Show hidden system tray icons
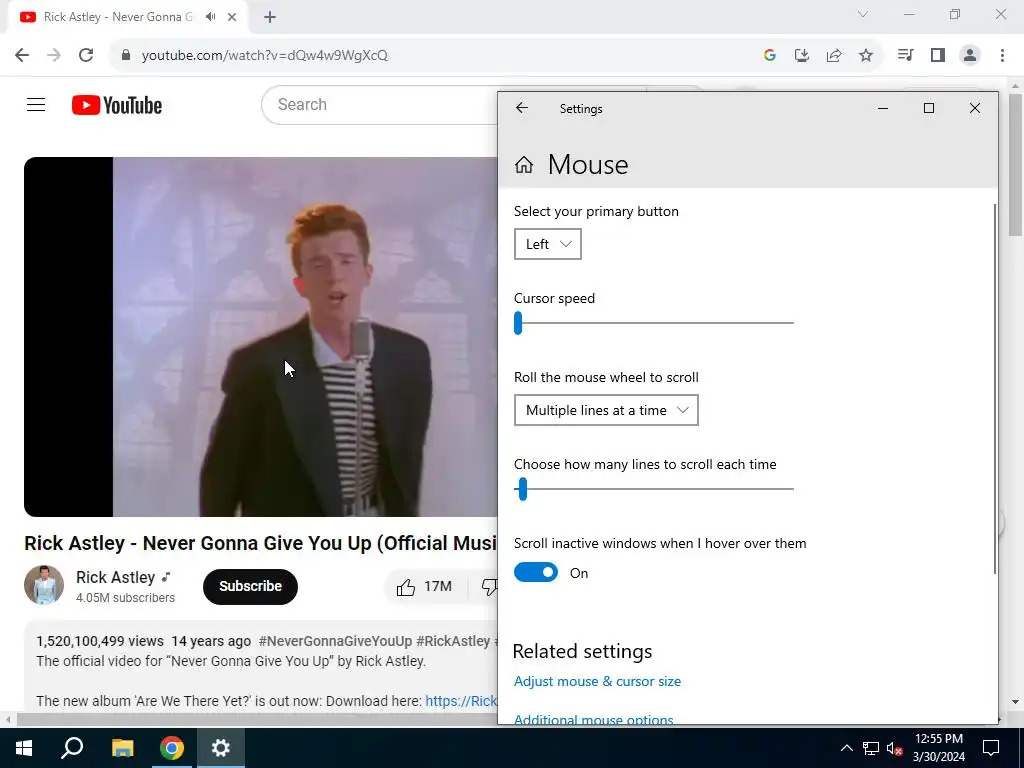 (x=846, y=748)
